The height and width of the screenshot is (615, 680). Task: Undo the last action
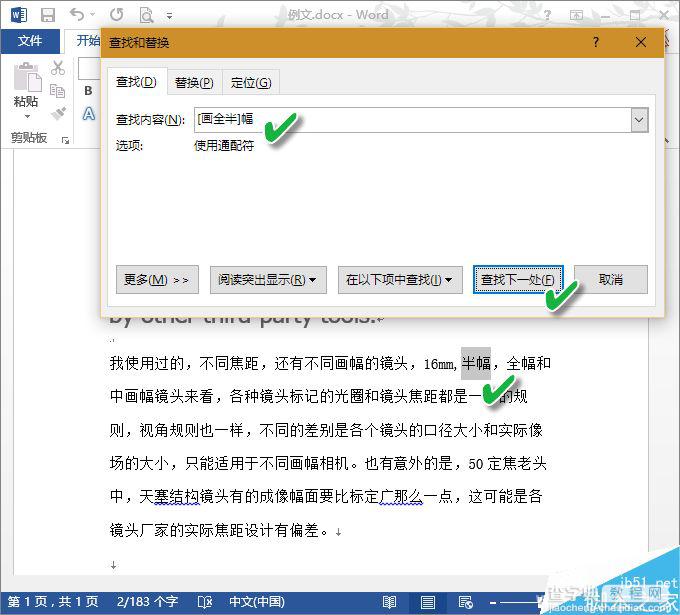pyautogui.click(x=77, y=15)
